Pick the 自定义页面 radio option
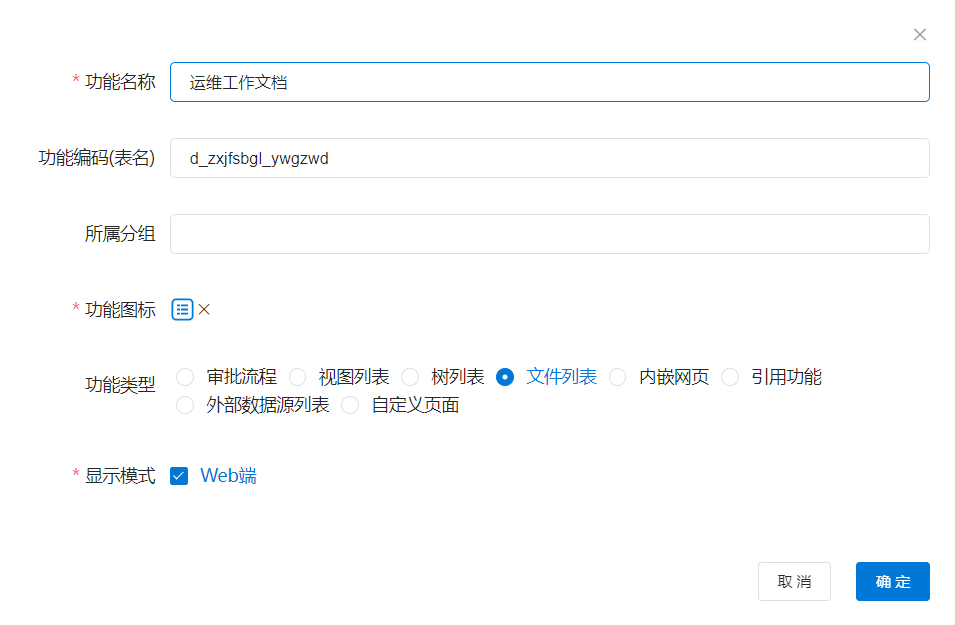This screenshot has height=625, width=955. coord(350,405)
